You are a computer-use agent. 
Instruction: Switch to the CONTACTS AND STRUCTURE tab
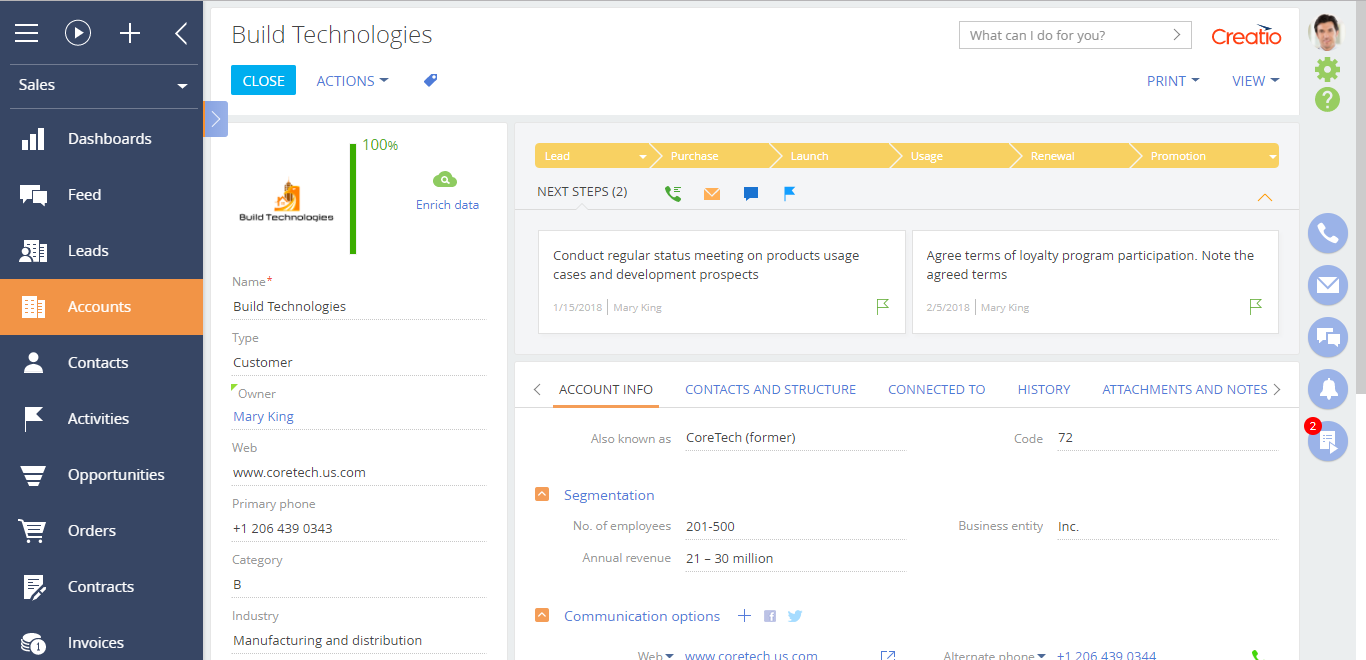click(770, 390)
